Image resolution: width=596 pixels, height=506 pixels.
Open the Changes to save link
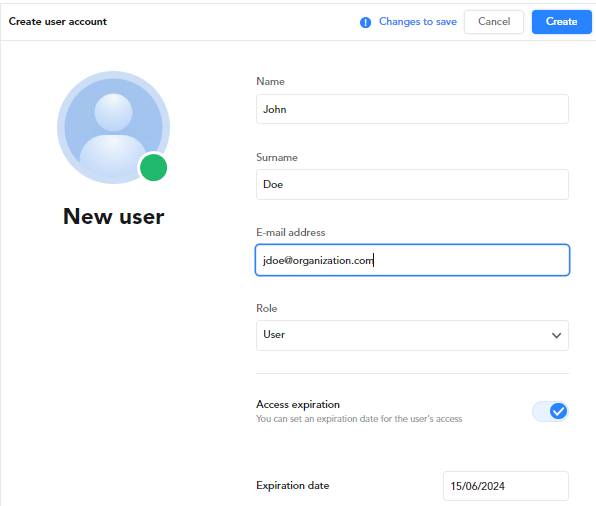coord(418,22)
